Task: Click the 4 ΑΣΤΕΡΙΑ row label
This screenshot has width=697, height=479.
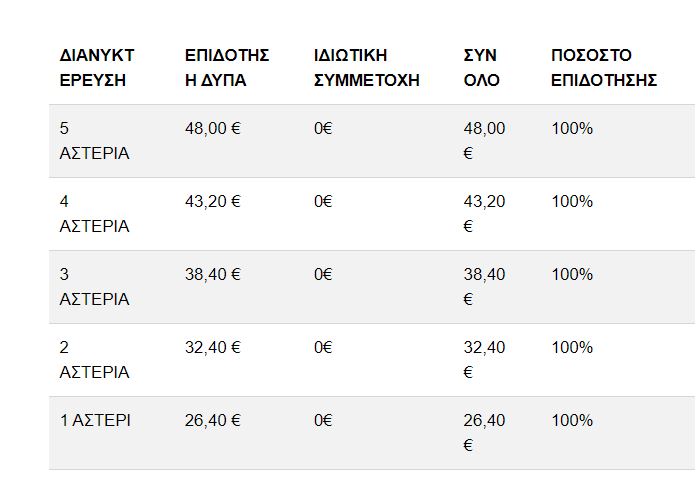Action: (x=94, y=214)
